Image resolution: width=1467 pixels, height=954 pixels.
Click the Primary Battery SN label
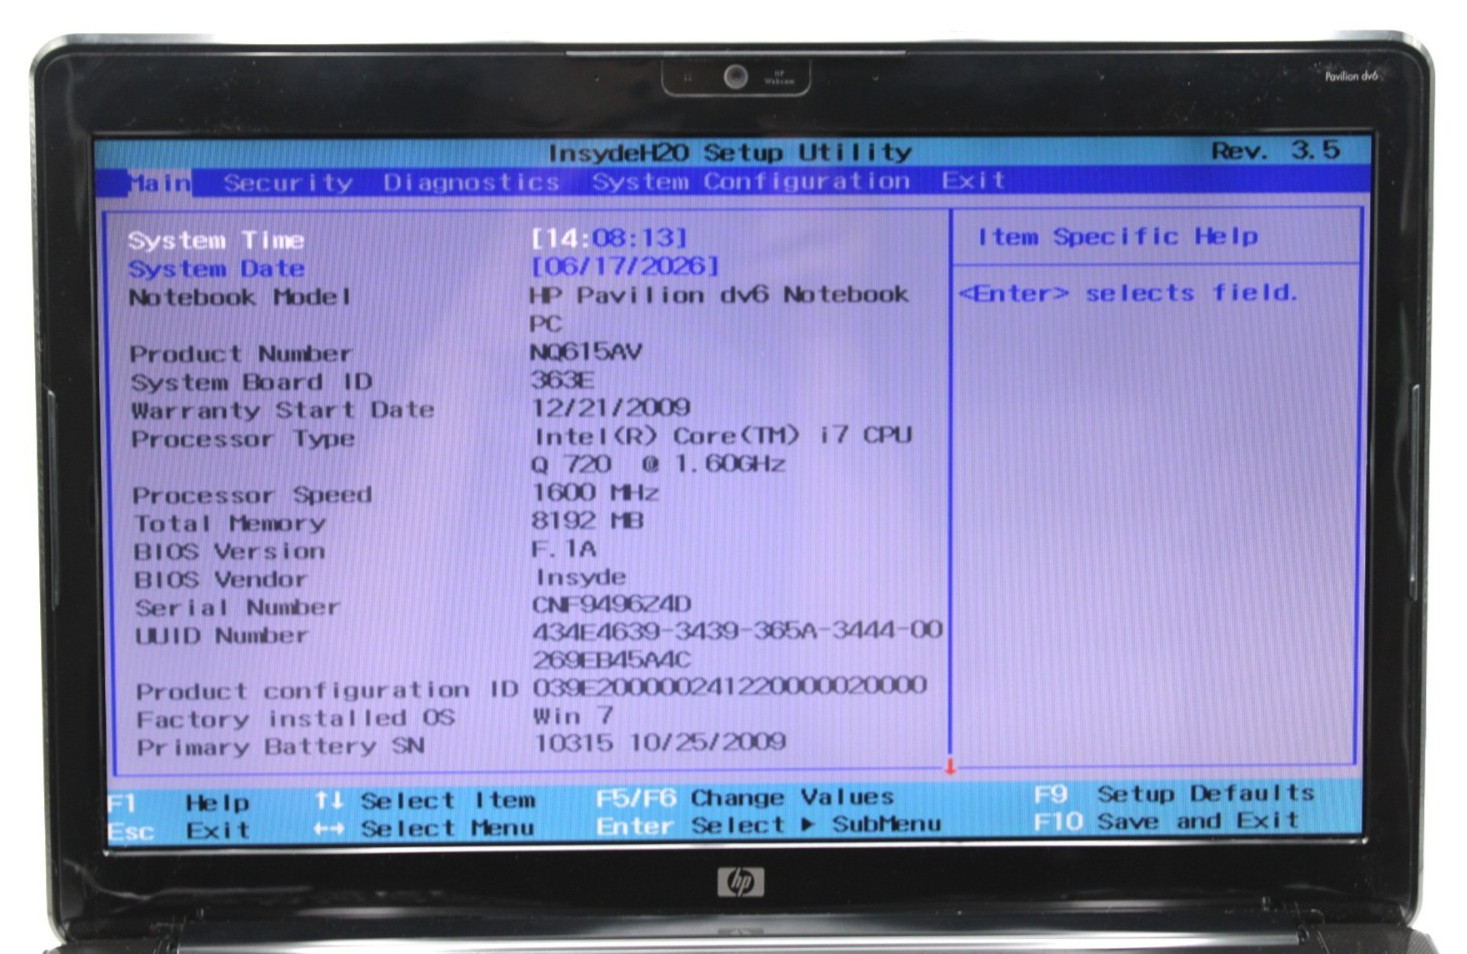click(281, 747)
